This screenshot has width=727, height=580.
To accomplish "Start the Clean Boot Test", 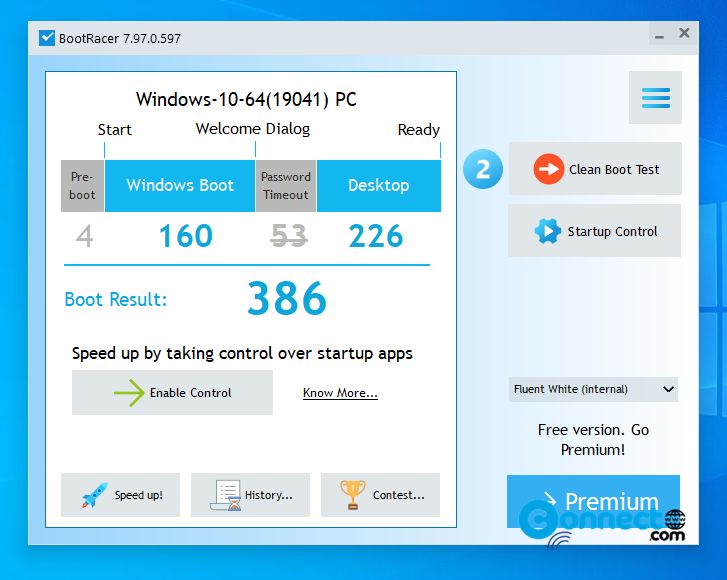I will click(595, 169).
